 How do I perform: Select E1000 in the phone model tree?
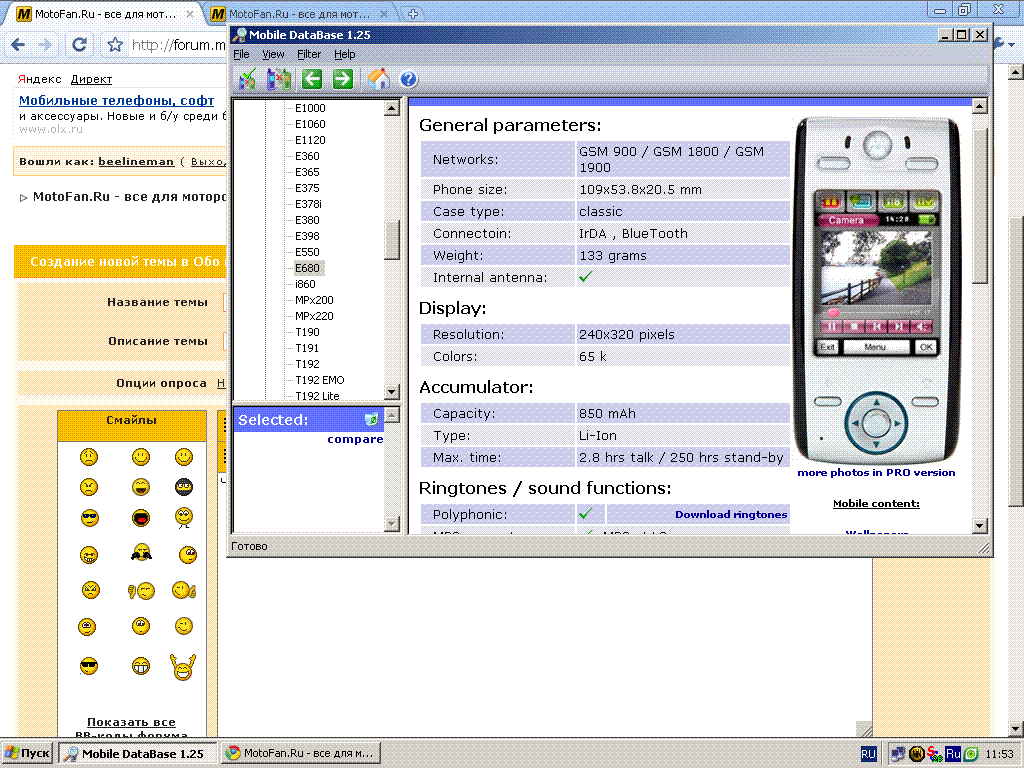pos(310,108)
